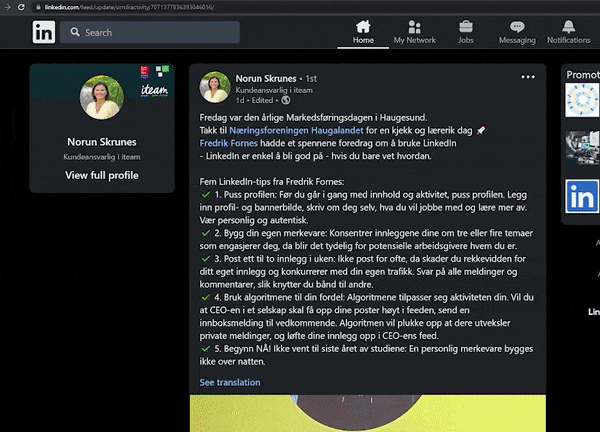600x432 pixels.
Task: Open the Jobs tab
Action: click(x=466, y=33)
